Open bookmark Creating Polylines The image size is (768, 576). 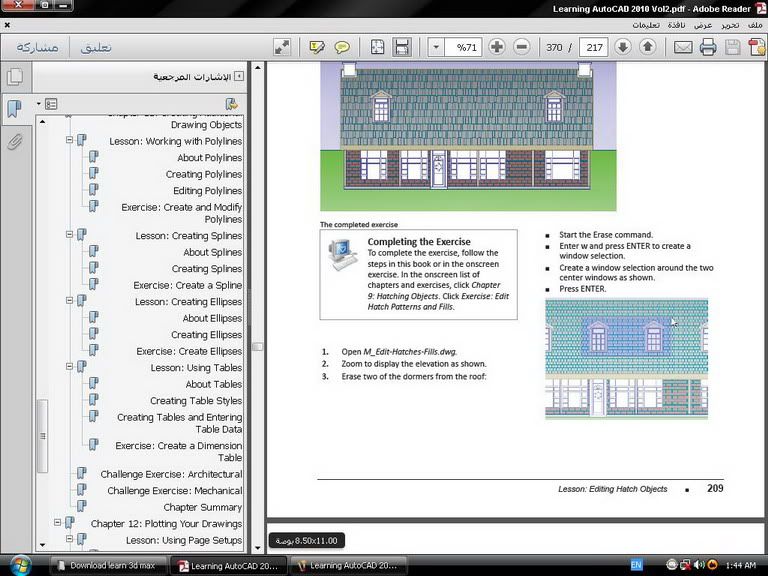(204, 174)
